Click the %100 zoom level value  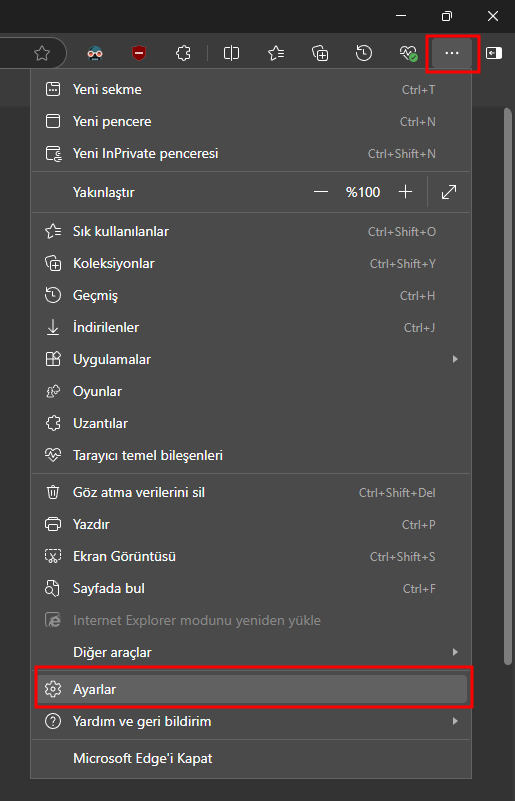[363, 192]
